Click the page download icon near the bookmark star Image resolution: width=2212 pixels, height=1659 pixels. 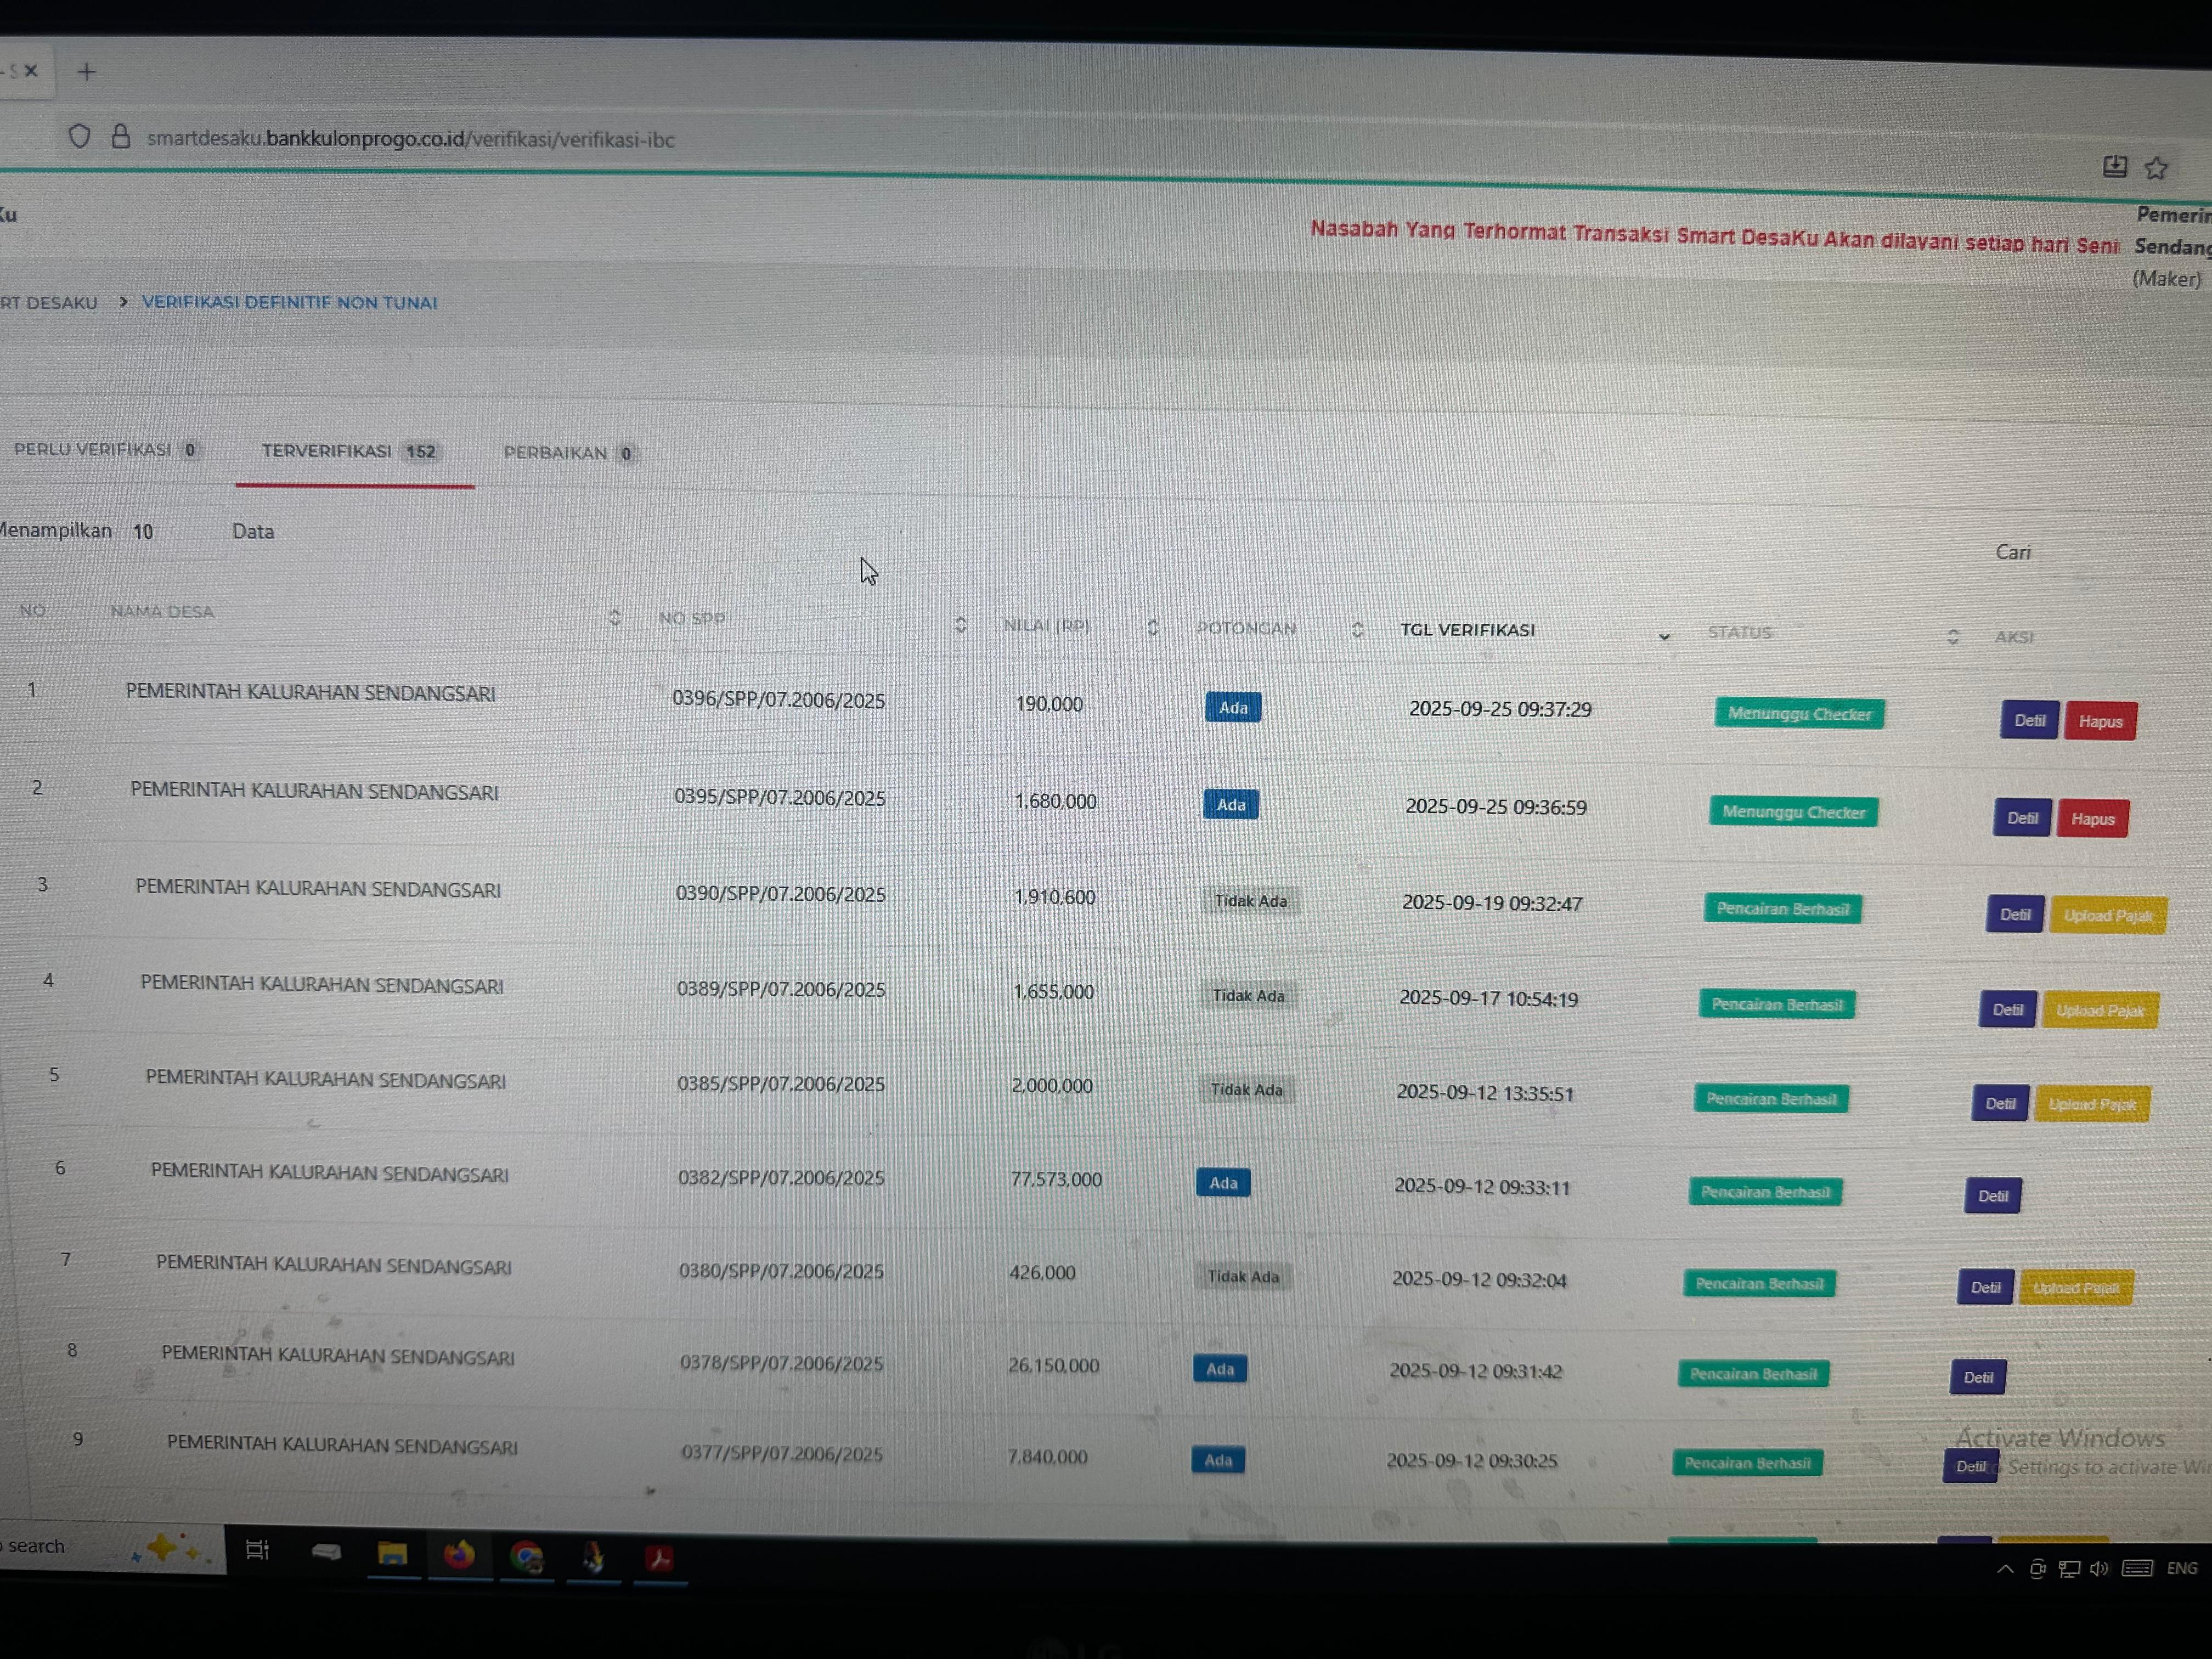click(x=2114, y=166)
